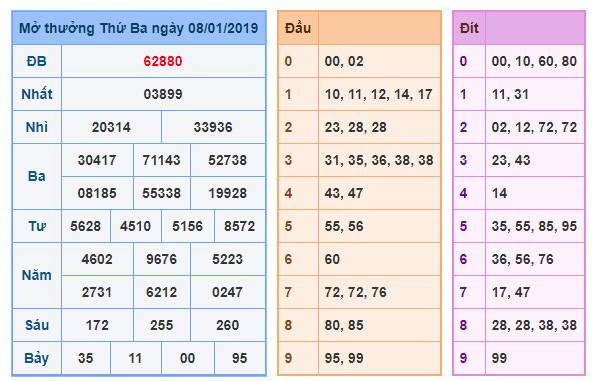Click the Đít column header

[469, 28]
